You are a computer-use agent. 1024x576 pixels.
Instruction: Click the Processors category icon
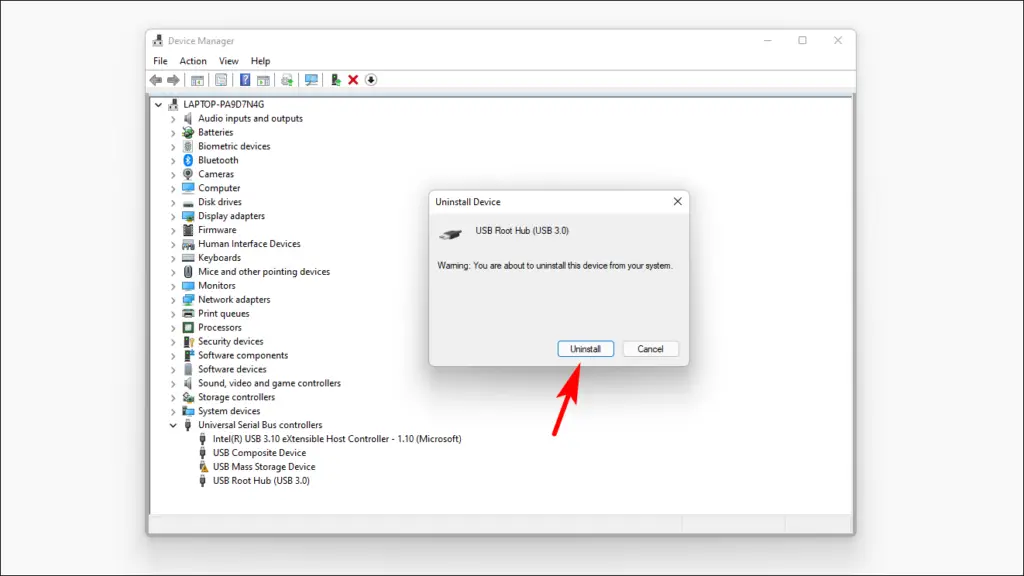click(x=188, y=327)
